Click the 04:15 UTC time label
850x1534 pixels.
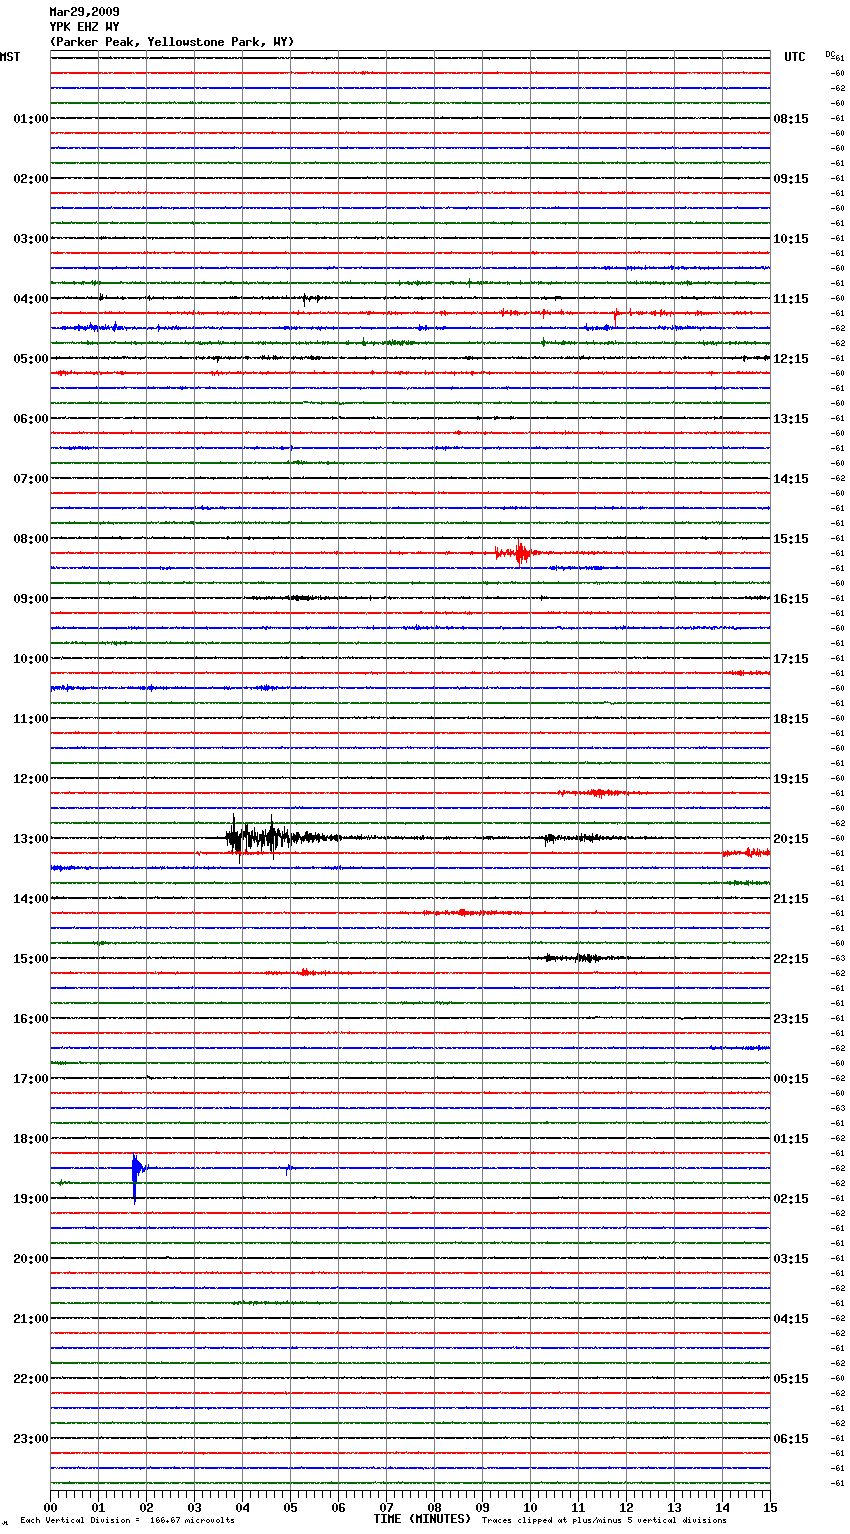791,1319
